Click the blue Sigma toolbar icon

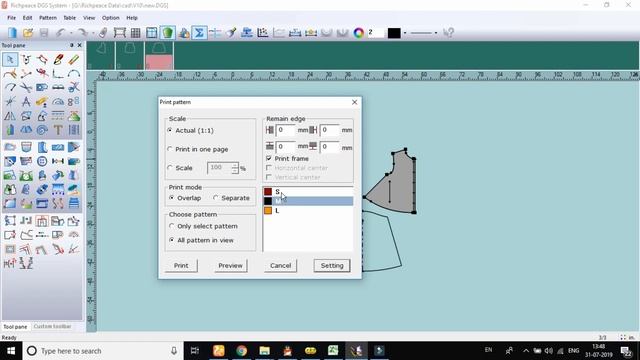[x=199, y=33]
